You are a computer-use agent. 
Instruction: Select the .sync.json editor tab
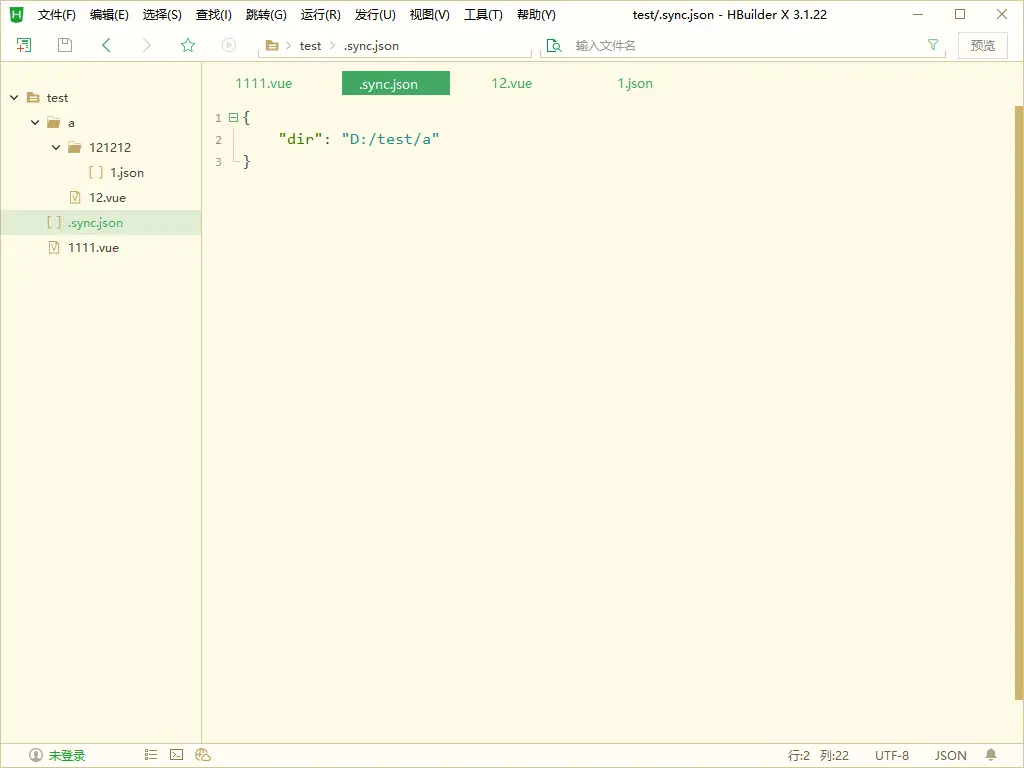coord(396,84)
